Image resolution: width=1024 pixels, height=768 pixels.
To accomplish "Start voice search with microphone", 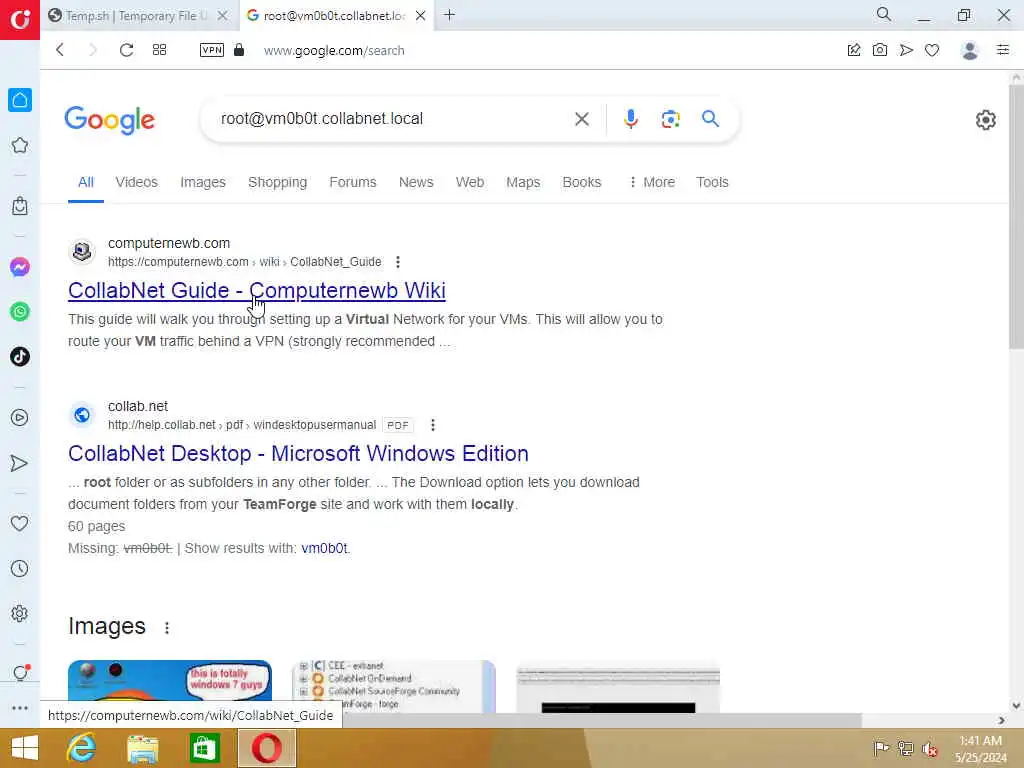I will tap(631, 119).
